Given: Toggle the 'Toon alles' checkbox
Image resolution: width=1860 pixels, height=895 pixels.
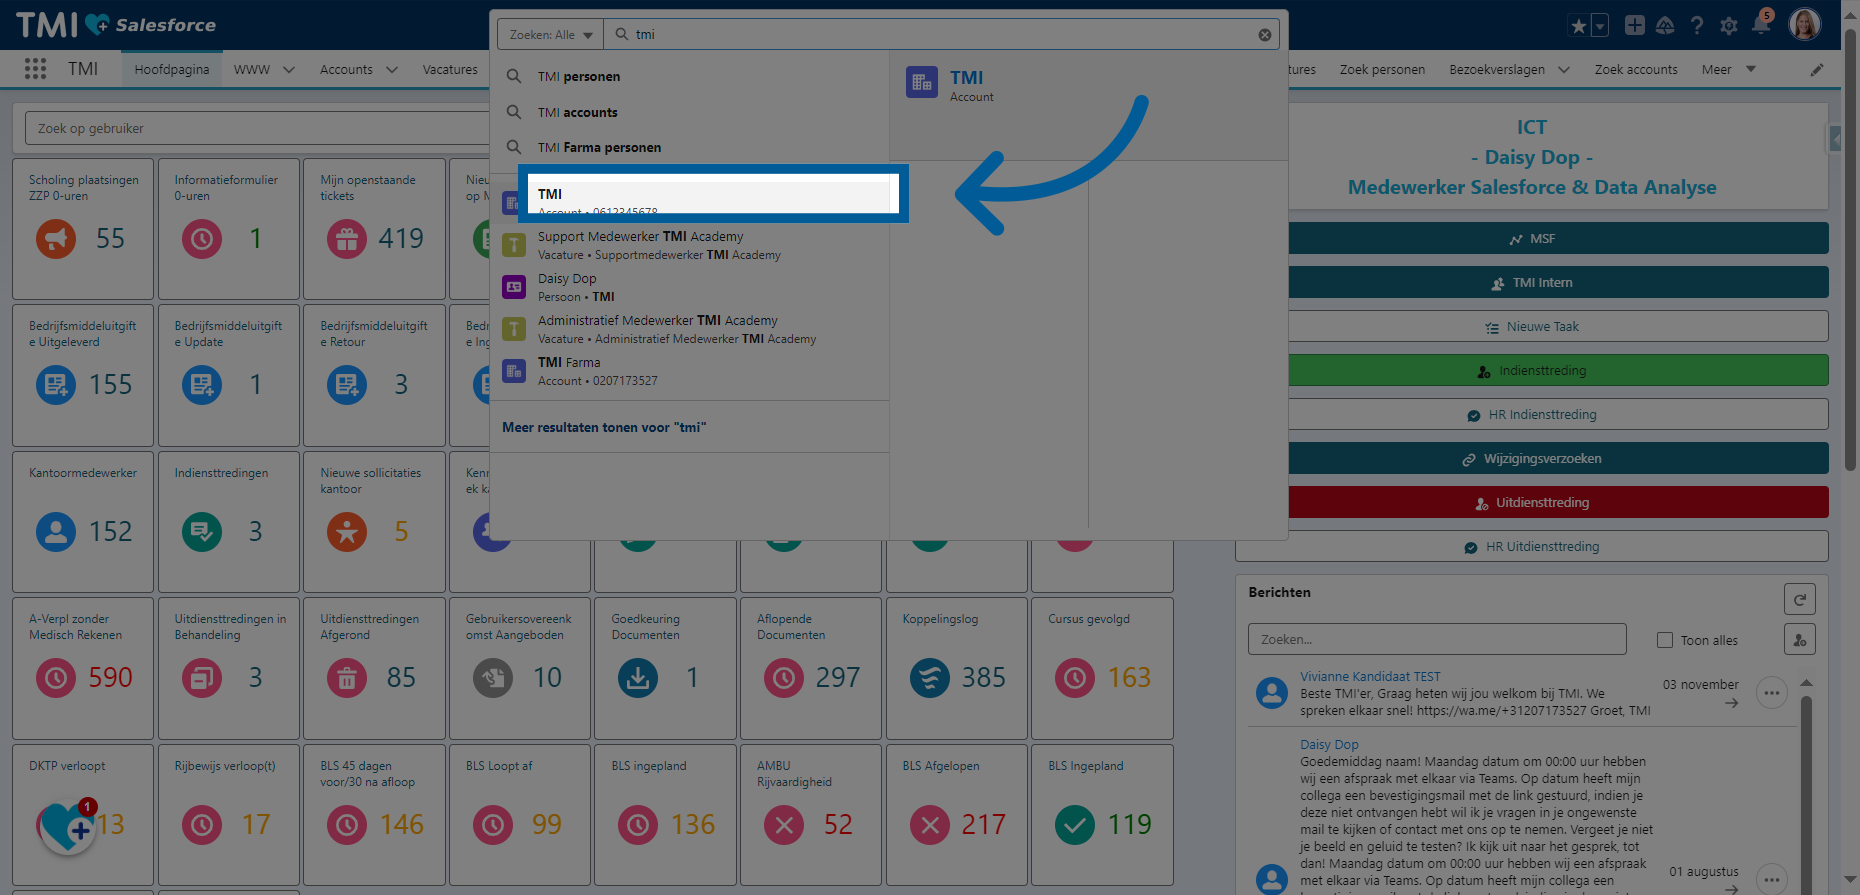Looking at the screenshot, I should point(1665,640).
